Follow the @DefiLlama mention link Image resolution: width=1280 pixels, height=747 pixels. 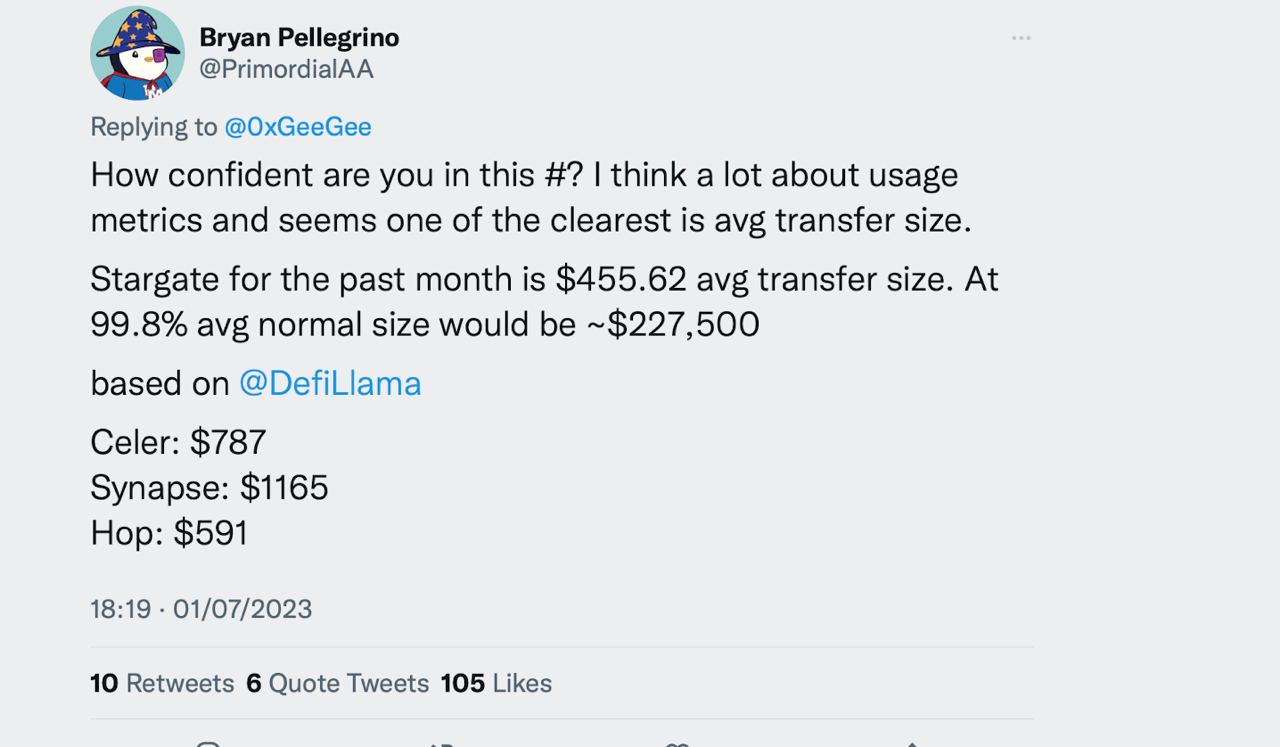[x=330, y=383]
